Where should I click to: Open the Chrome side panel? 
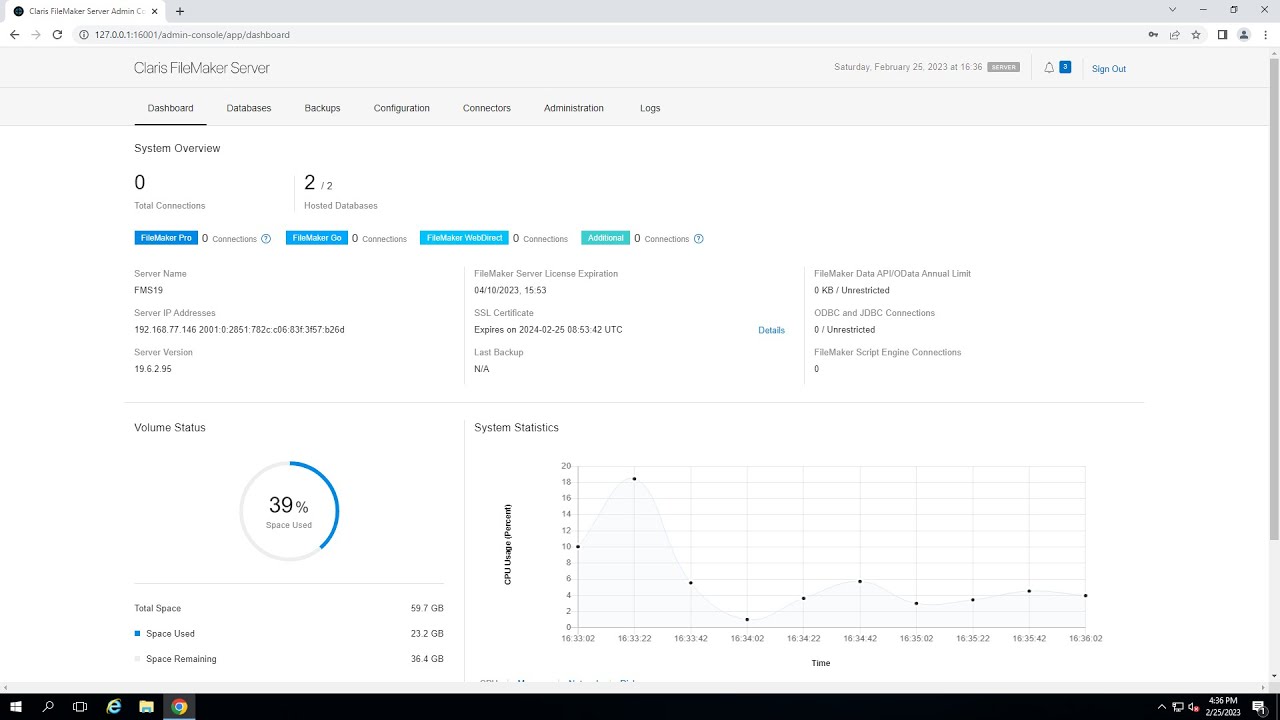tap(1222, 34)
